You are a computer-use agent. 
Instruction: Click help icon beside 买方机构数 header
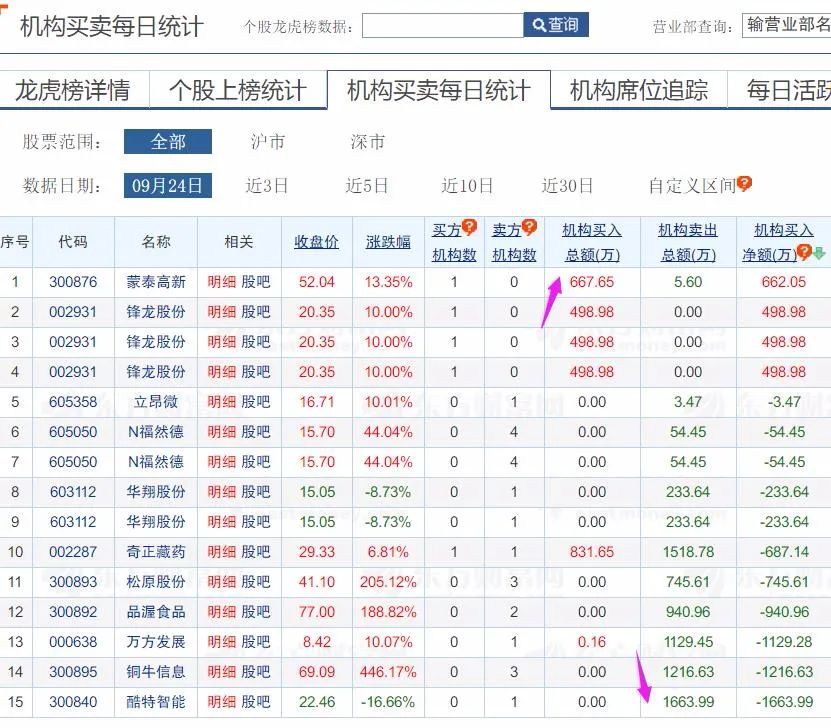(x=469, y=227)
